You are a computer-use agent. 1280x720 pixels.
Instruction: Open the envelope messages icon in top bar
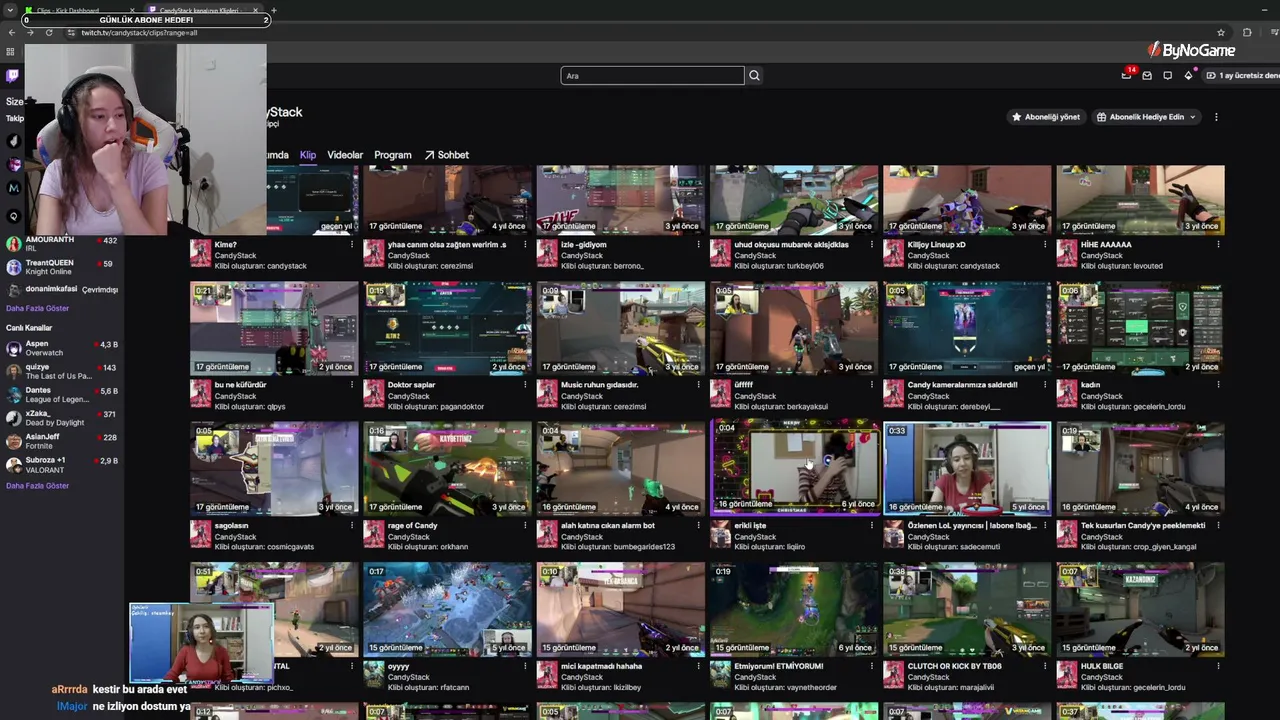[x=1147, y=76]
